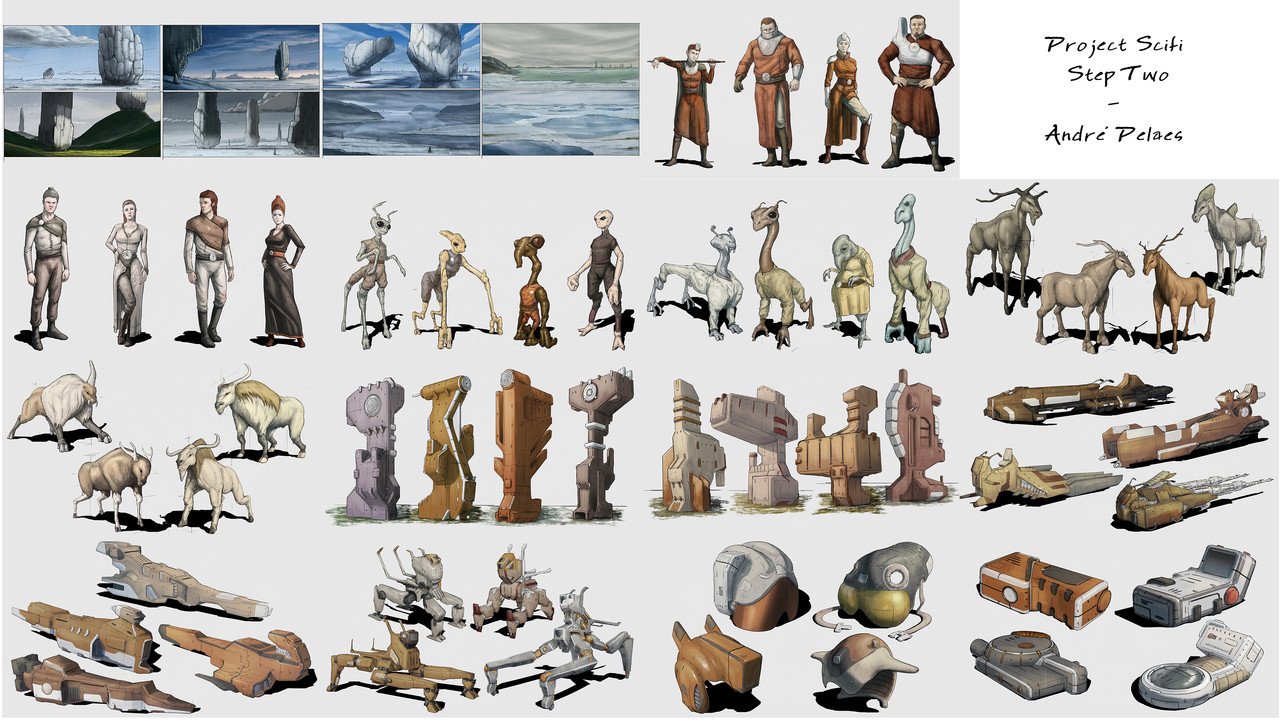
Task: Click the "André Pelaes" author name
Action: [x=1113, y=133]
